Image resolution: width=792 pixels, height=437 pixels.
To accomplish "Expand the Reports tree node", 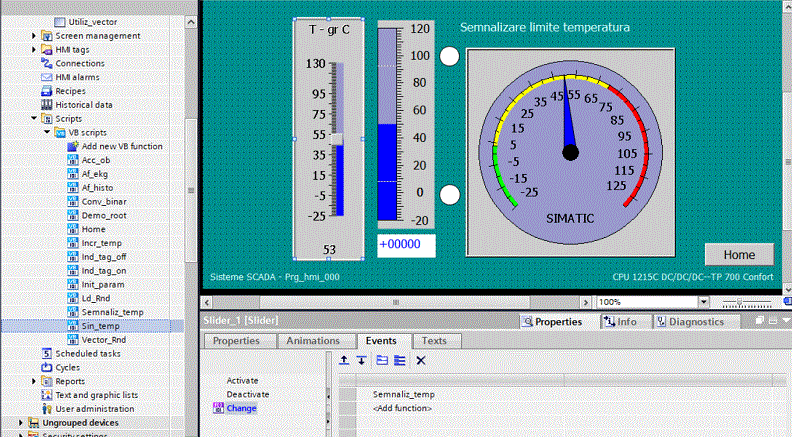I will coord(33,381).
